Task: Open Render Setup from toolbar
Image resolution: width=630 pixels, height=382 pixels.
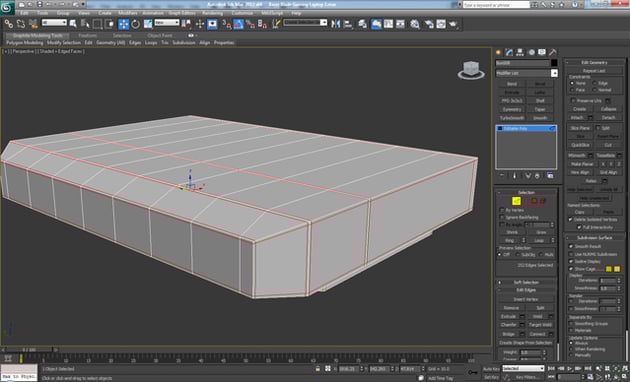Action: pos(429,24)
